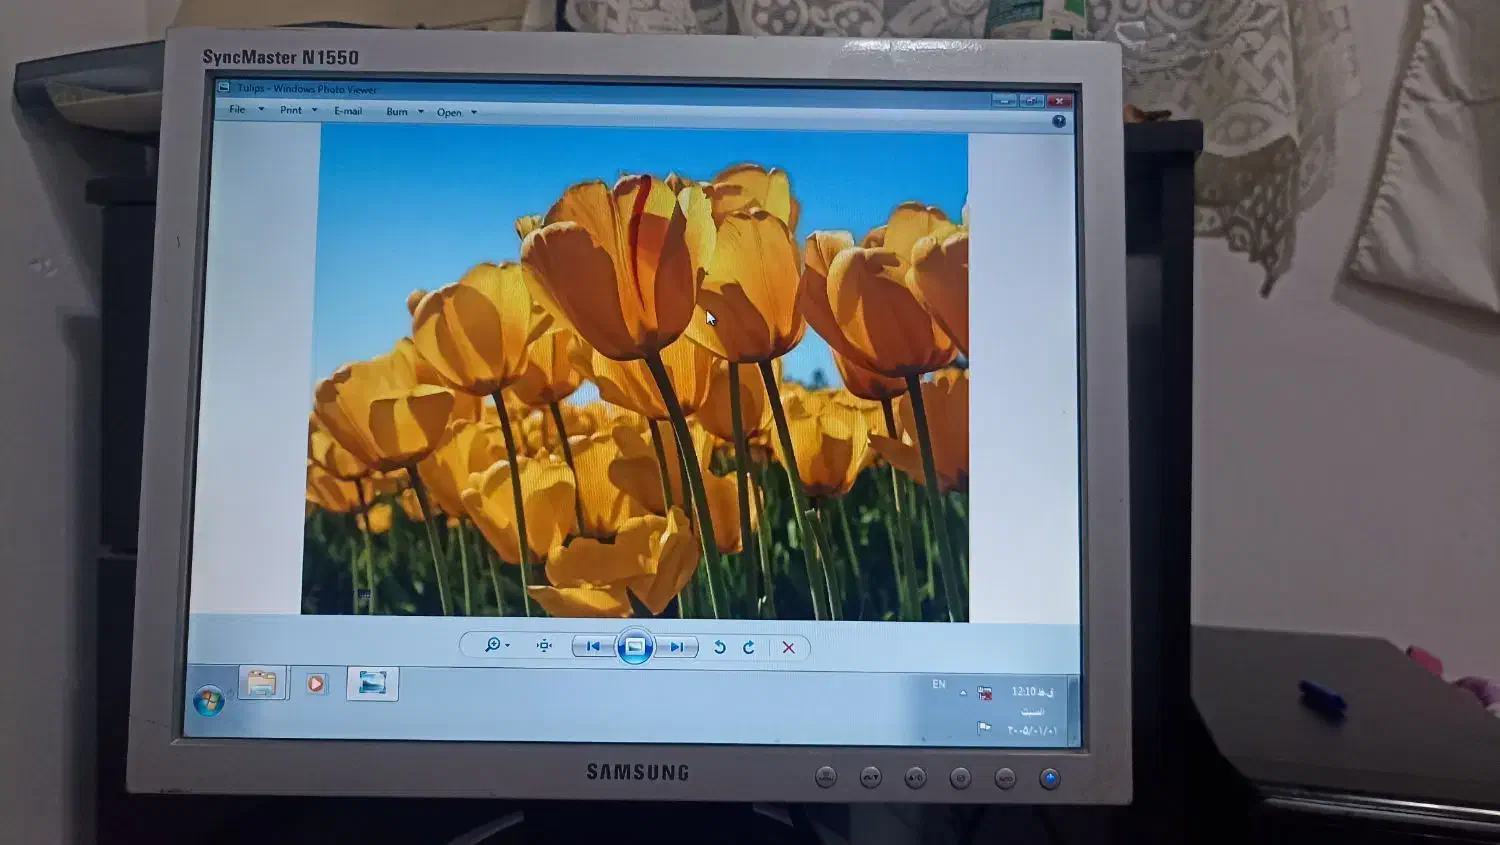The image size is (1500, 845).
Task: Rotate the image counterclockwise
Action: coord(719,647)
